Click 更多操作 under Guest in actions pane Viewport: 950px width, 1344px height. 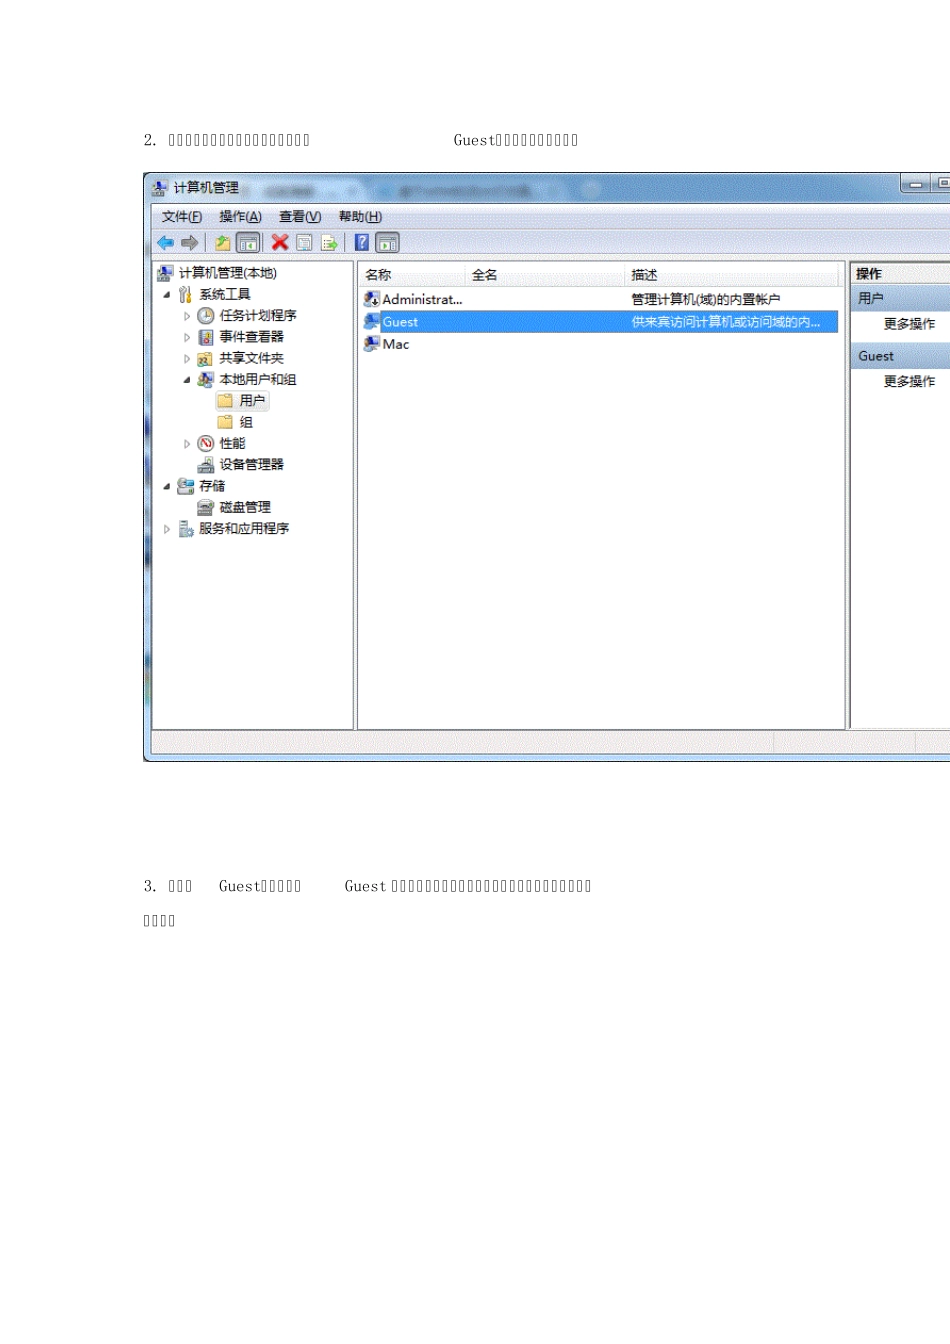click(x=909, y=381)
